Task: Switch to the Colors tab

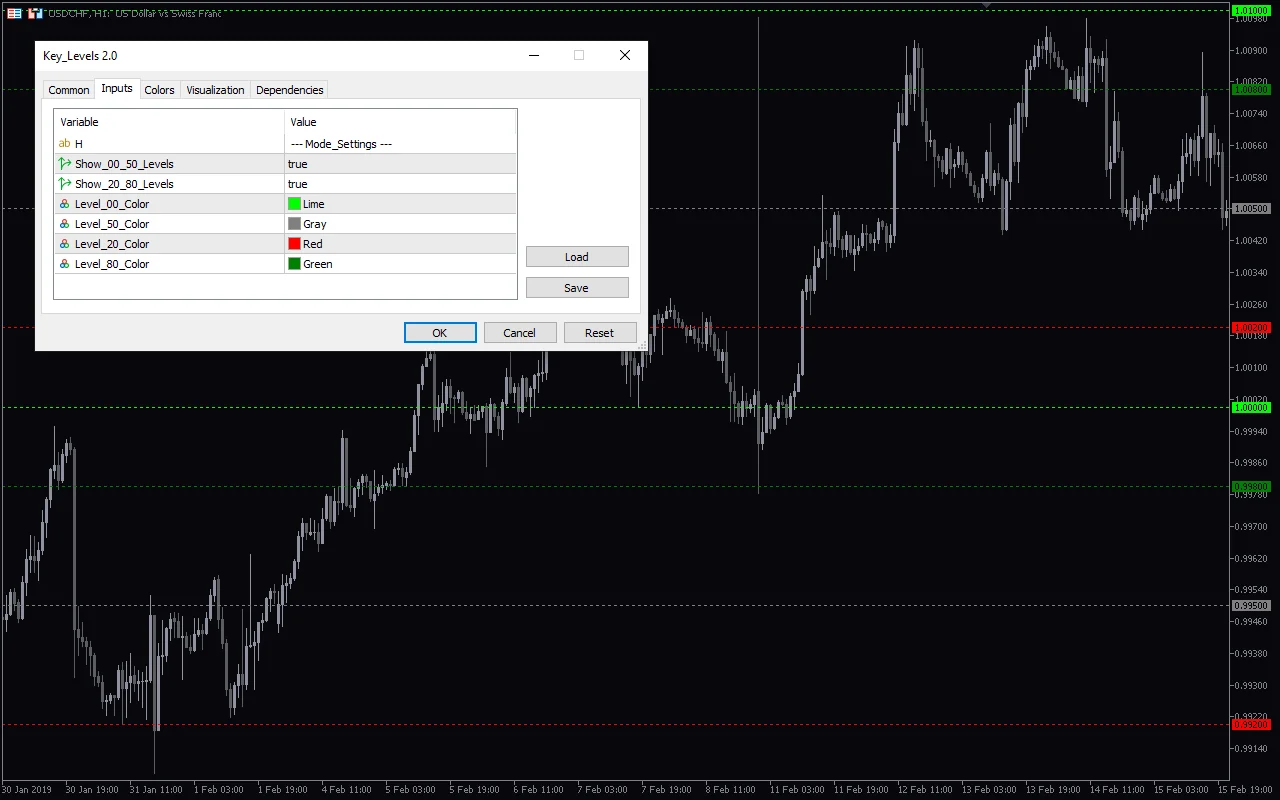Action: 159,89
